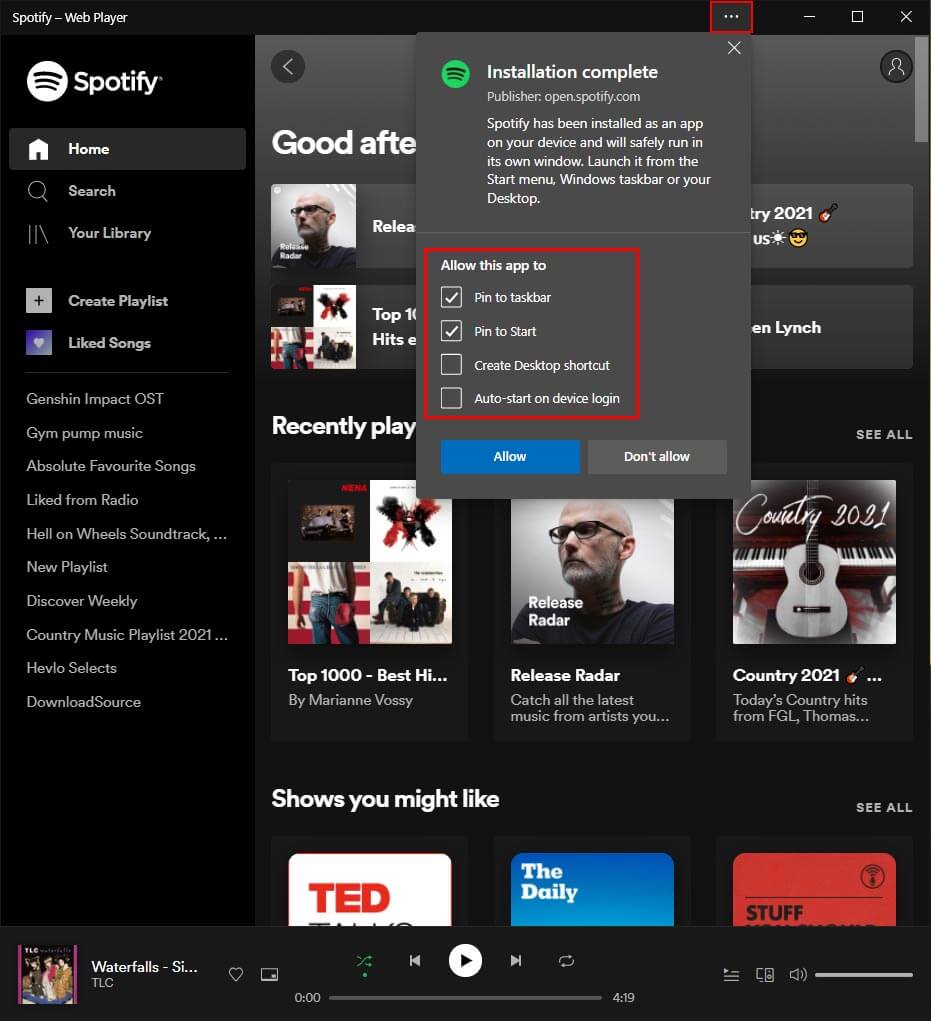
Task: Open the Genshin Impact OST playlist
Action: pyautogui.click(x=95, y=399)
